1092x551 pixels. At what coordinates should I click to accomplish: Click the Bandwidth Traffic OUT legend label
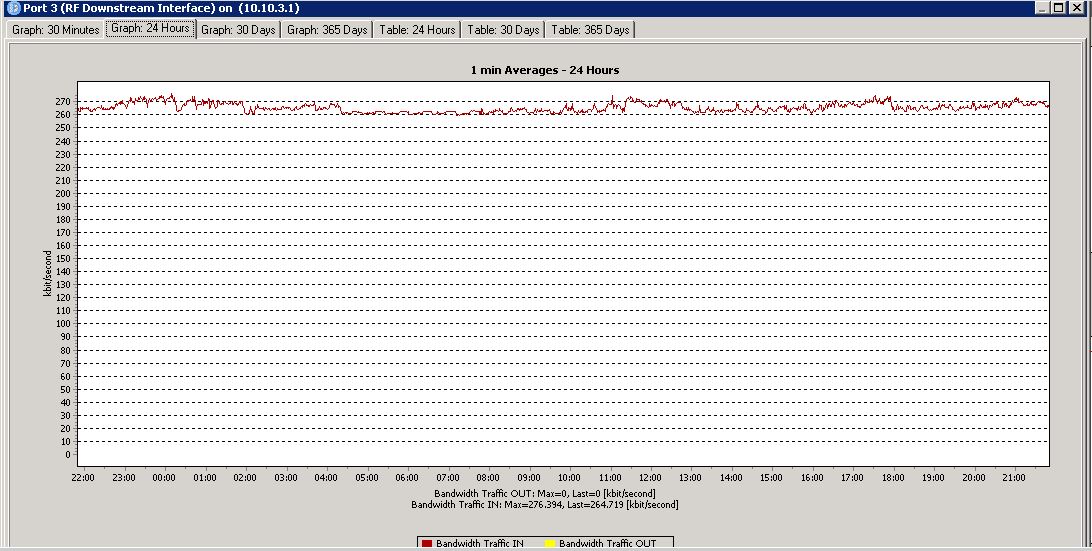pyautogui.click(x=607, y=544)
